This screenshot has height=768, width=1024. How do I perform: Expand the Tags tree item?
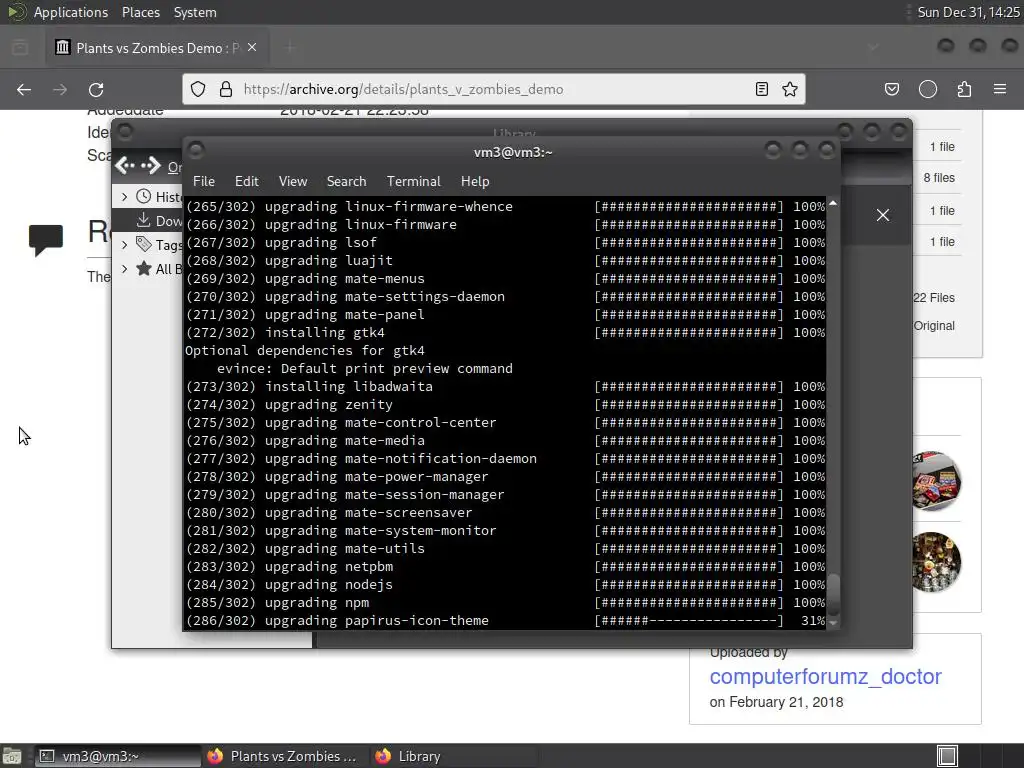(124, 245)
